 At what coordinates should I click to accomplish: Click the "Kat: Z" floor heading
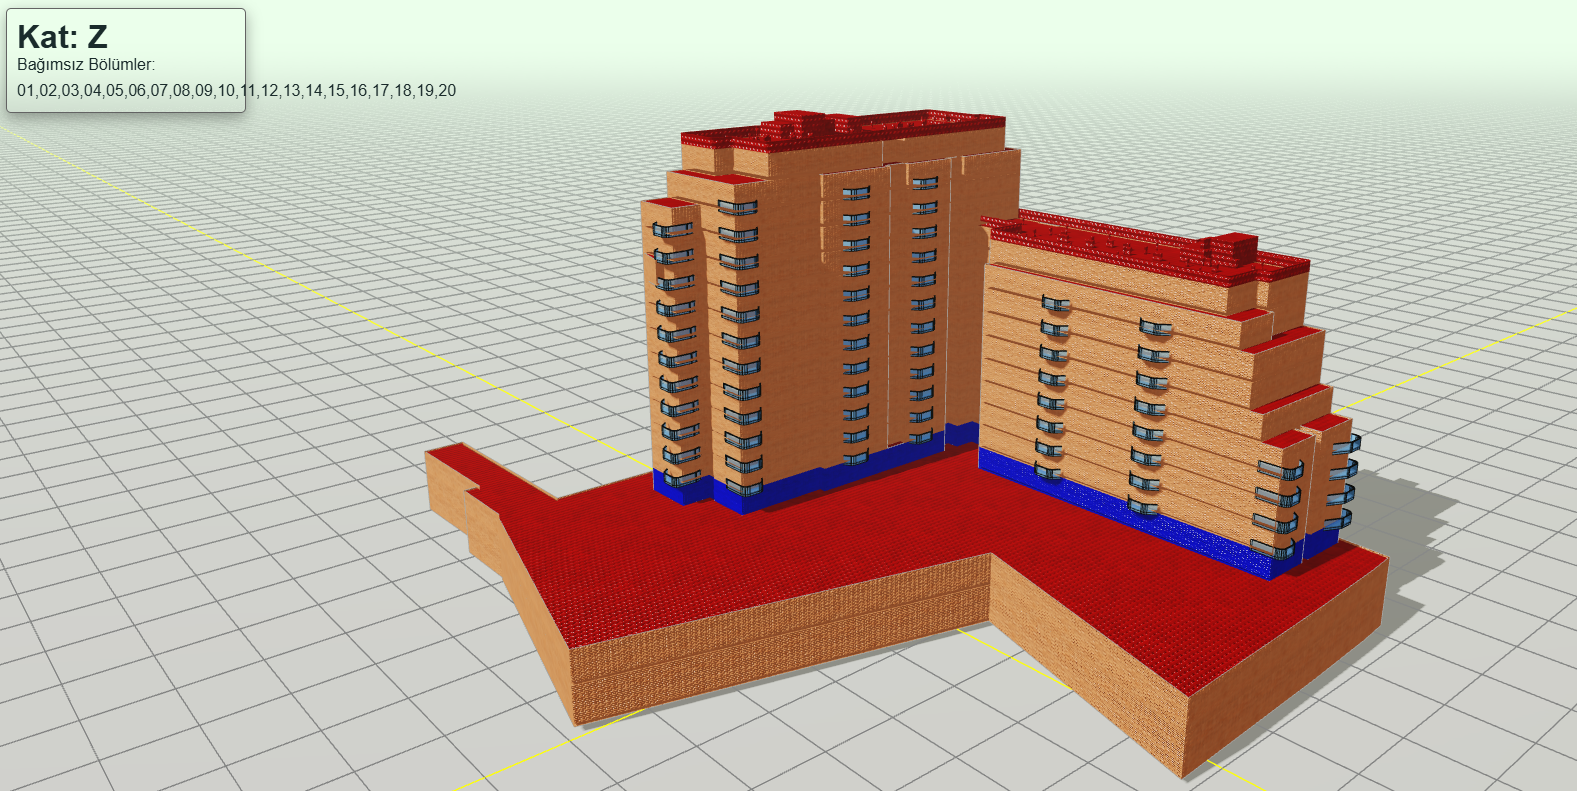tap(62, 37)
